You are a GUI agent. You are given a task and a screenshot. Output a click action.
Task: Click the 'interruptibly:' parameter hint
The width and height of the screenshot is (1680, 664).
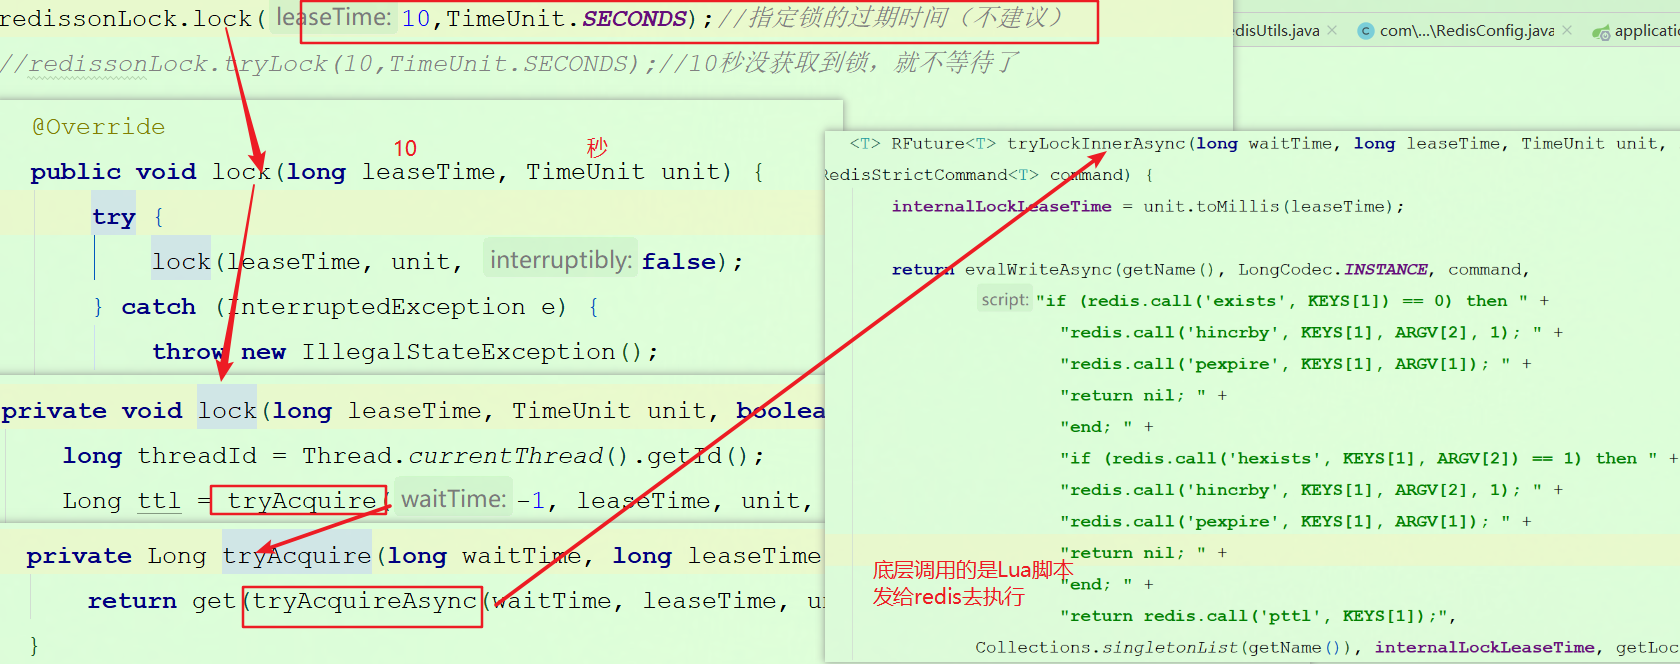tap(561, 260)
